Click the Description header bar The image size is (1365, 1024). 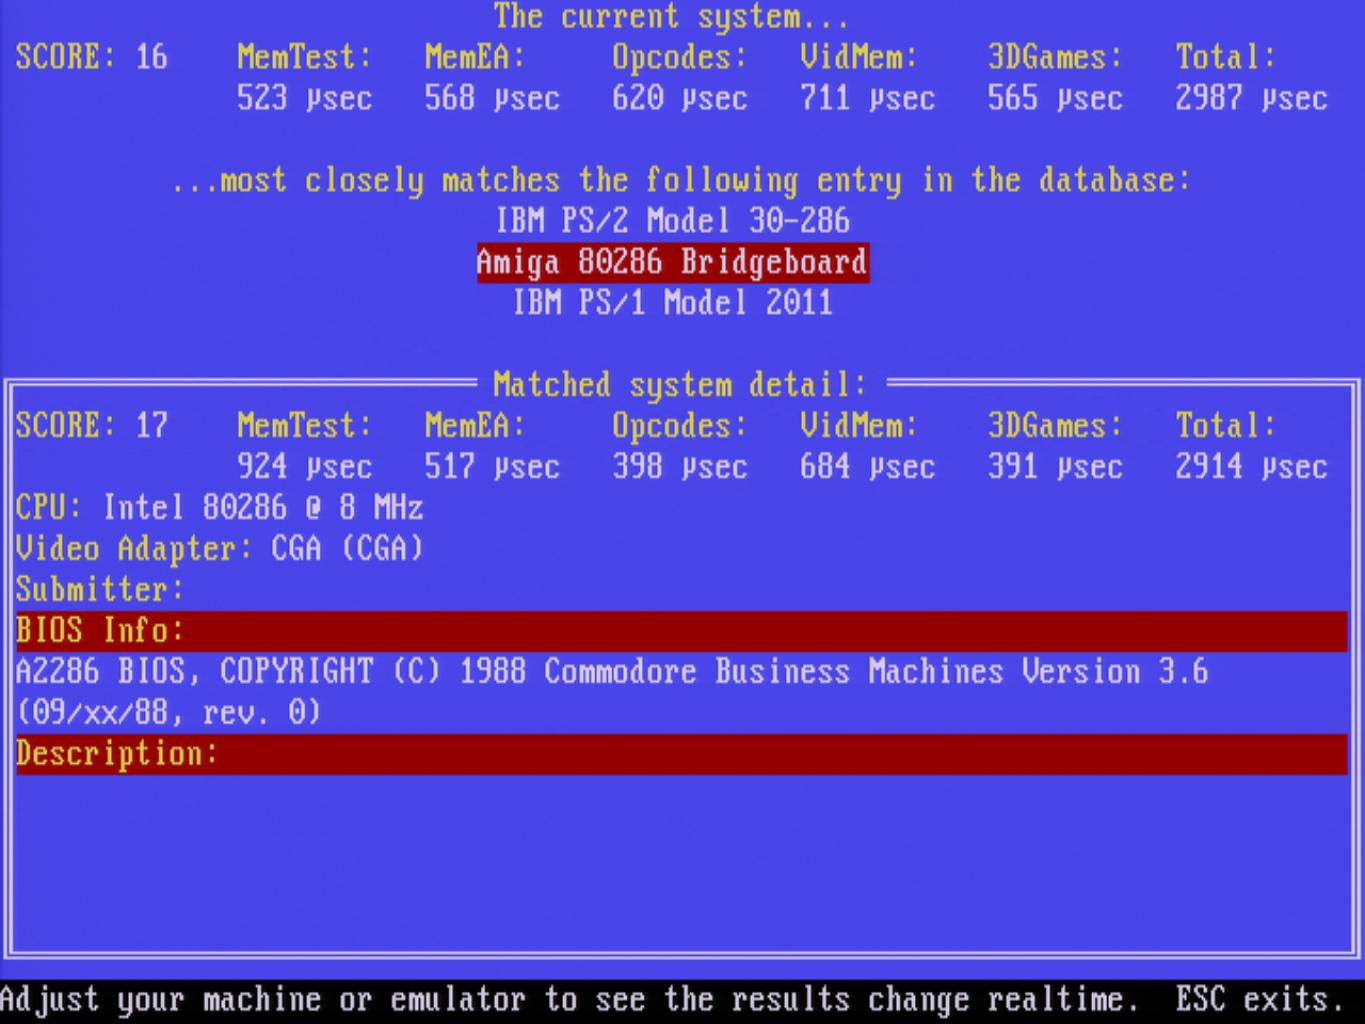coord(682,754)
